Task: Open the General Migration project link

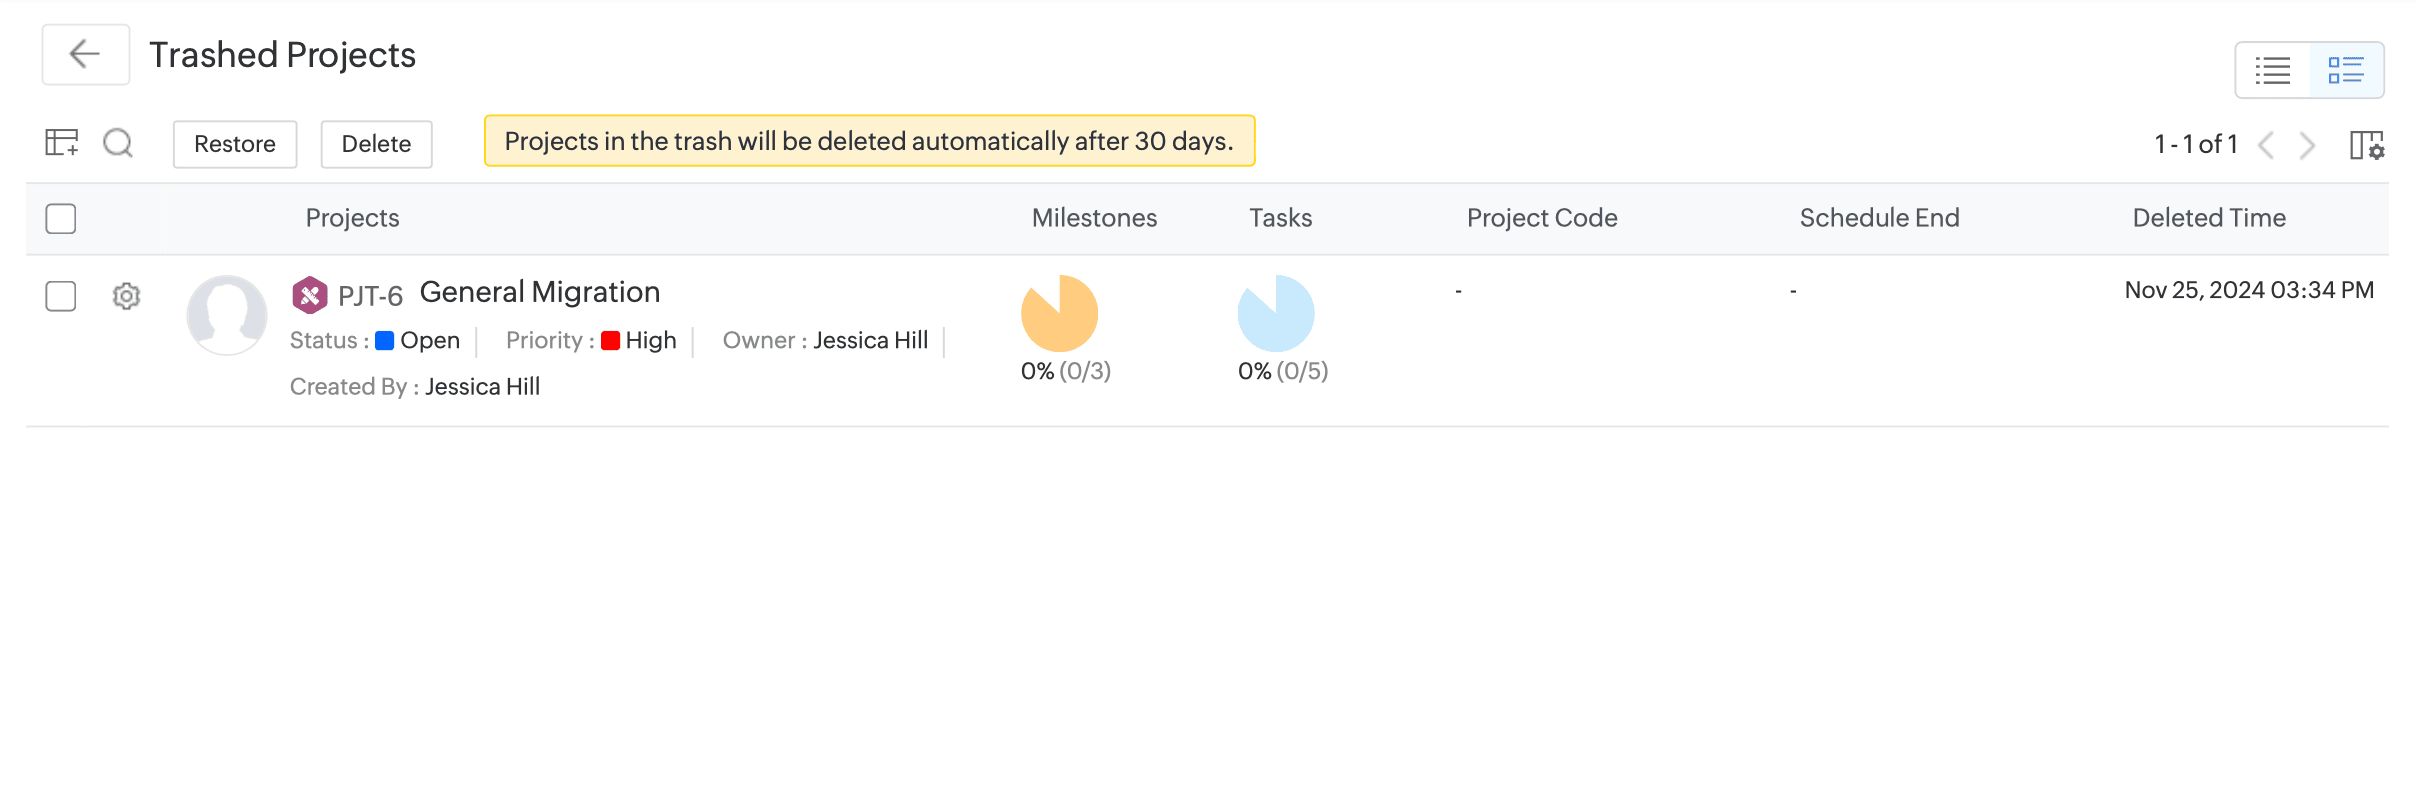Action: click(x=539, y=292)
